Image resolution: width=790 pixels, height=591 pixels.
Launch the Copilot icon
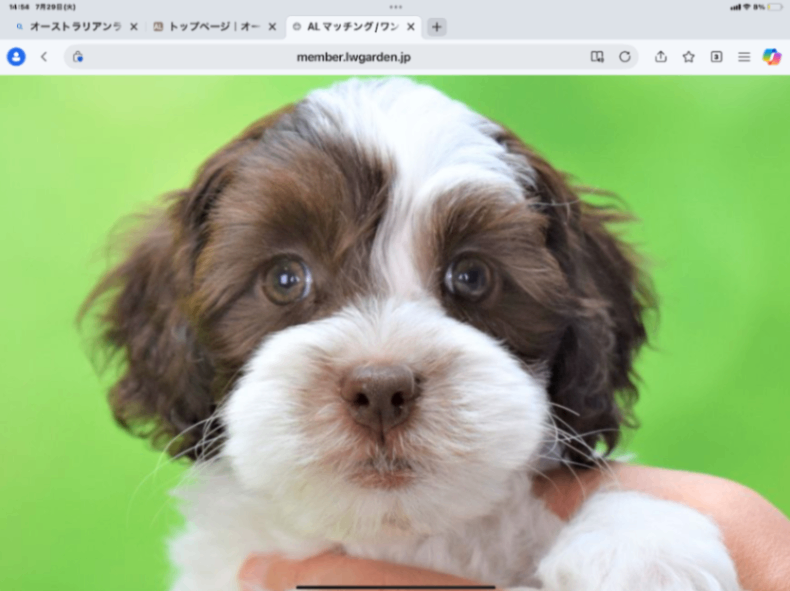pyautogui.click(x=771, y=56)
